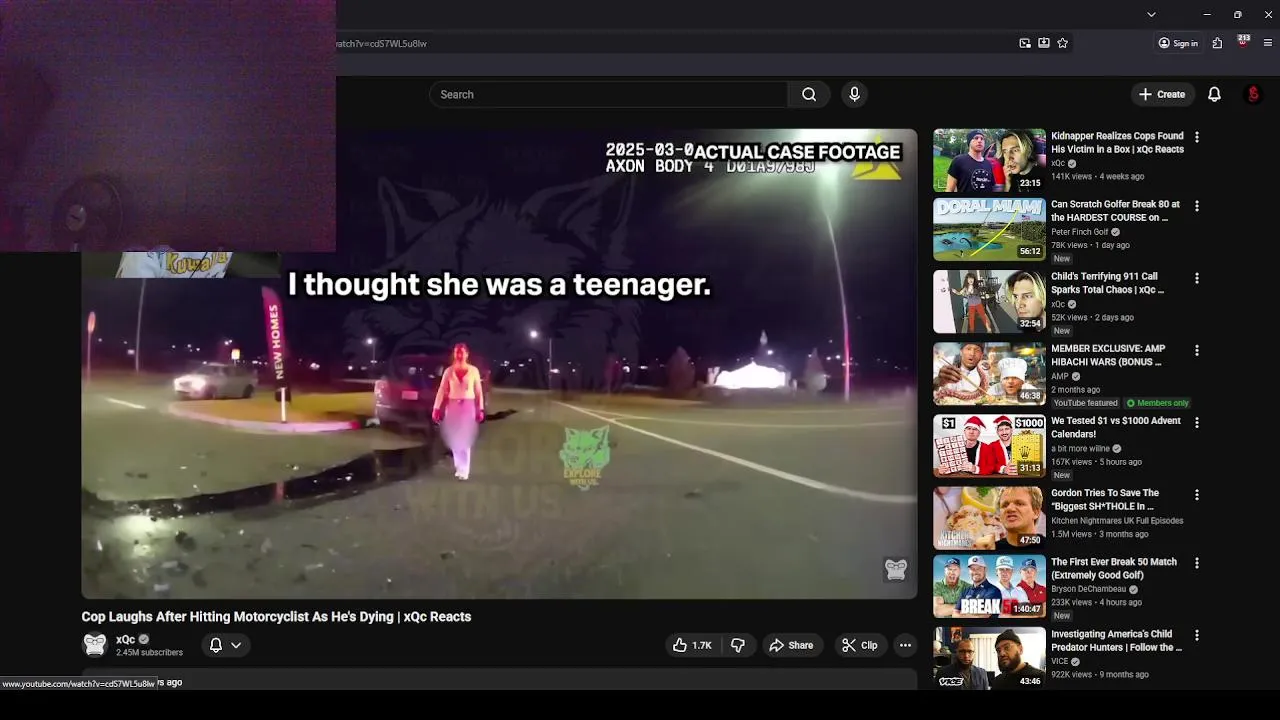Click Kitchen Nightmares UK Full Episodes channel
The width and height of the screenshot is (1280, 720).
click(x=1117, y=521)
